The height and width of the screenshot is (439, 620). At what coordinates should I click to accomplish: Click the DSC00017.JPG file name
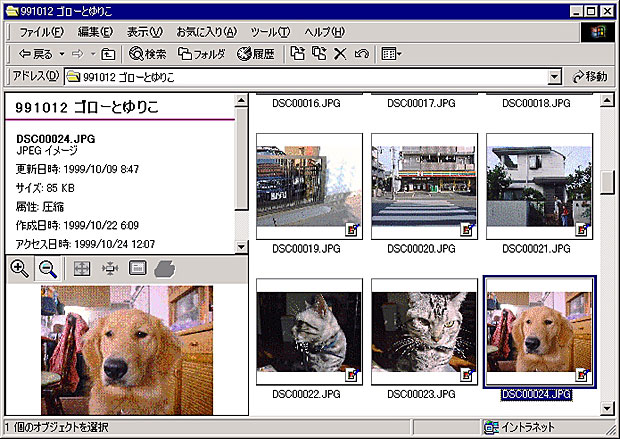[x=421, y=103]
